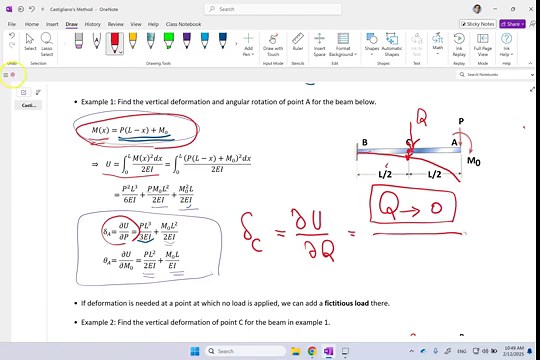Collapse the ribbon with the chevron

(530, 63)
